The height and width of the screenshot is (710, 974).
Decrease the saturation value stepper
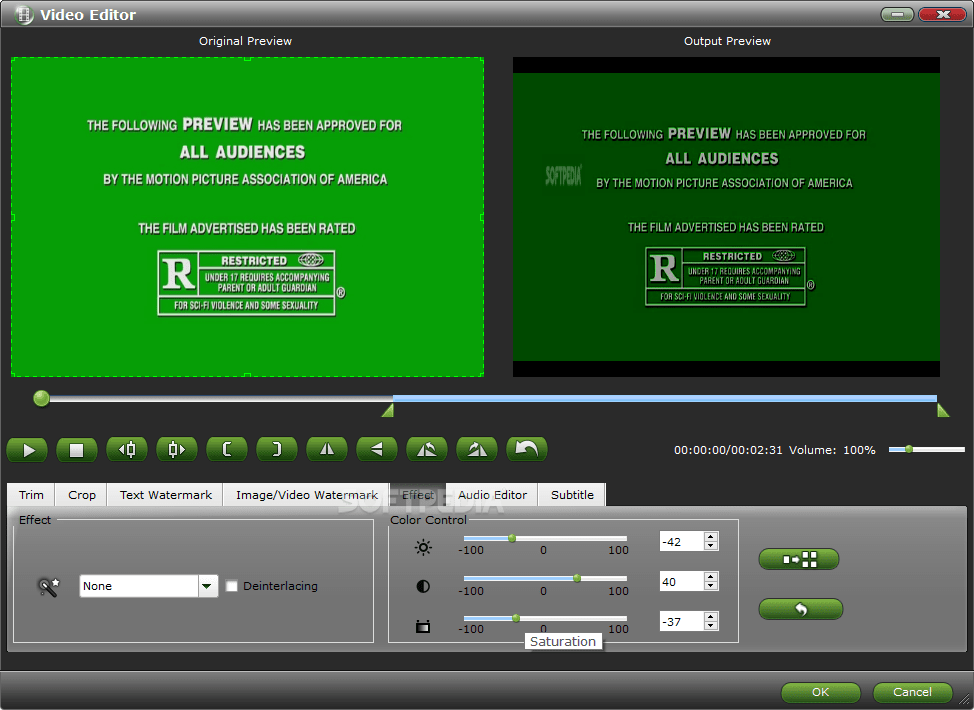point(711,626)
